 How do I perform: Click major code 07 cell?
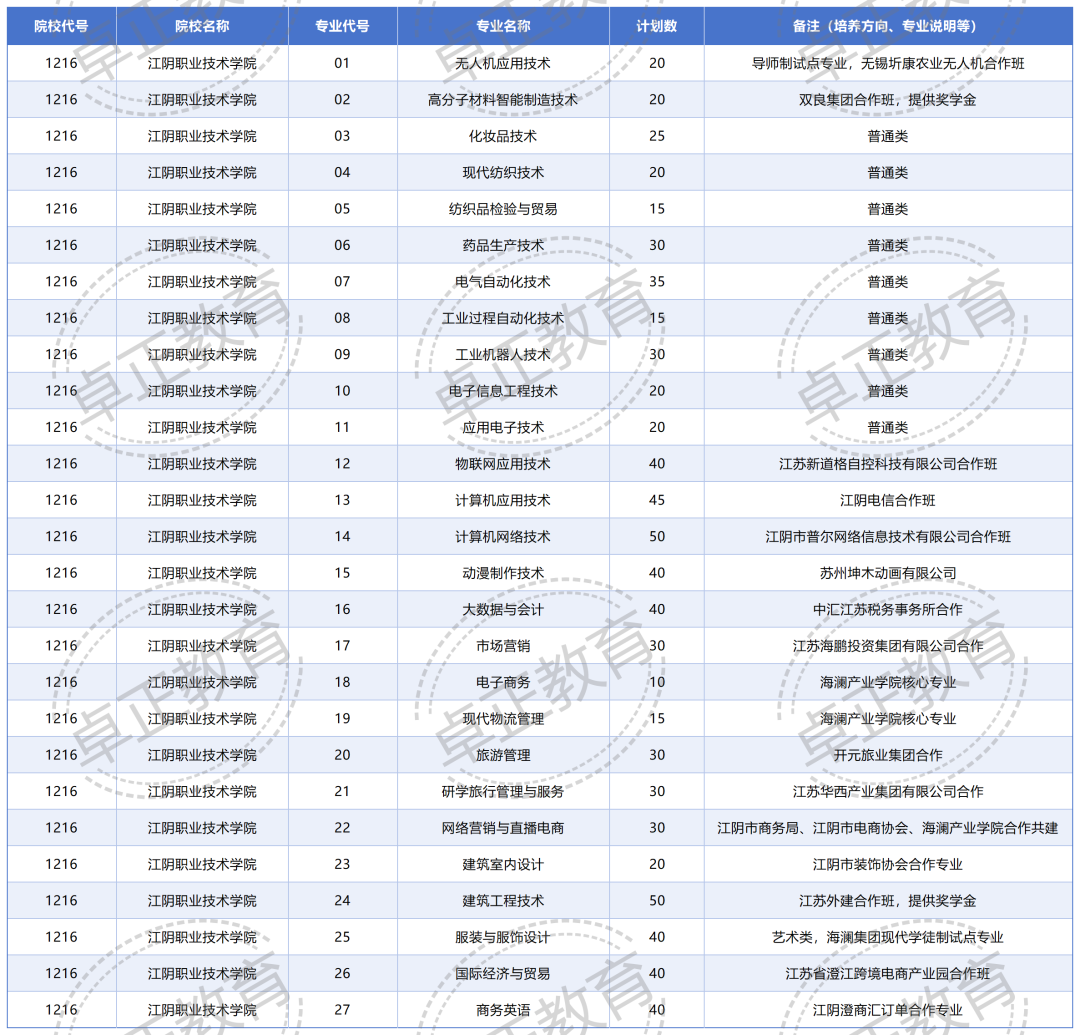(342, 282)
